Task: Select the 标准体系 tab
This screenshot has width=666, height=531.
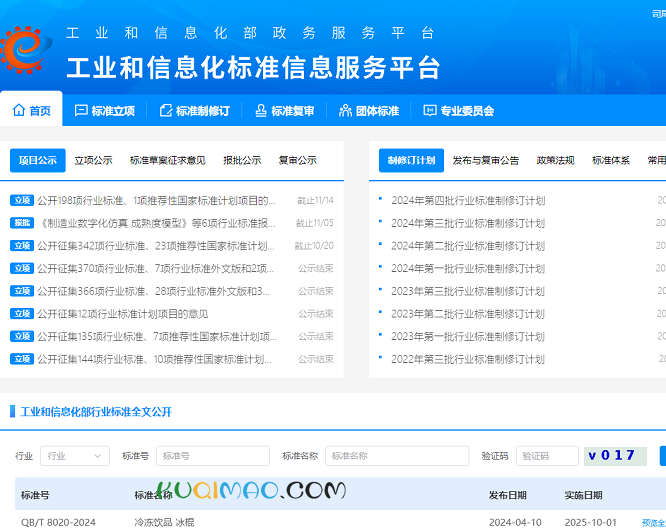Action: pyautogui.click(x=611, y=160)
